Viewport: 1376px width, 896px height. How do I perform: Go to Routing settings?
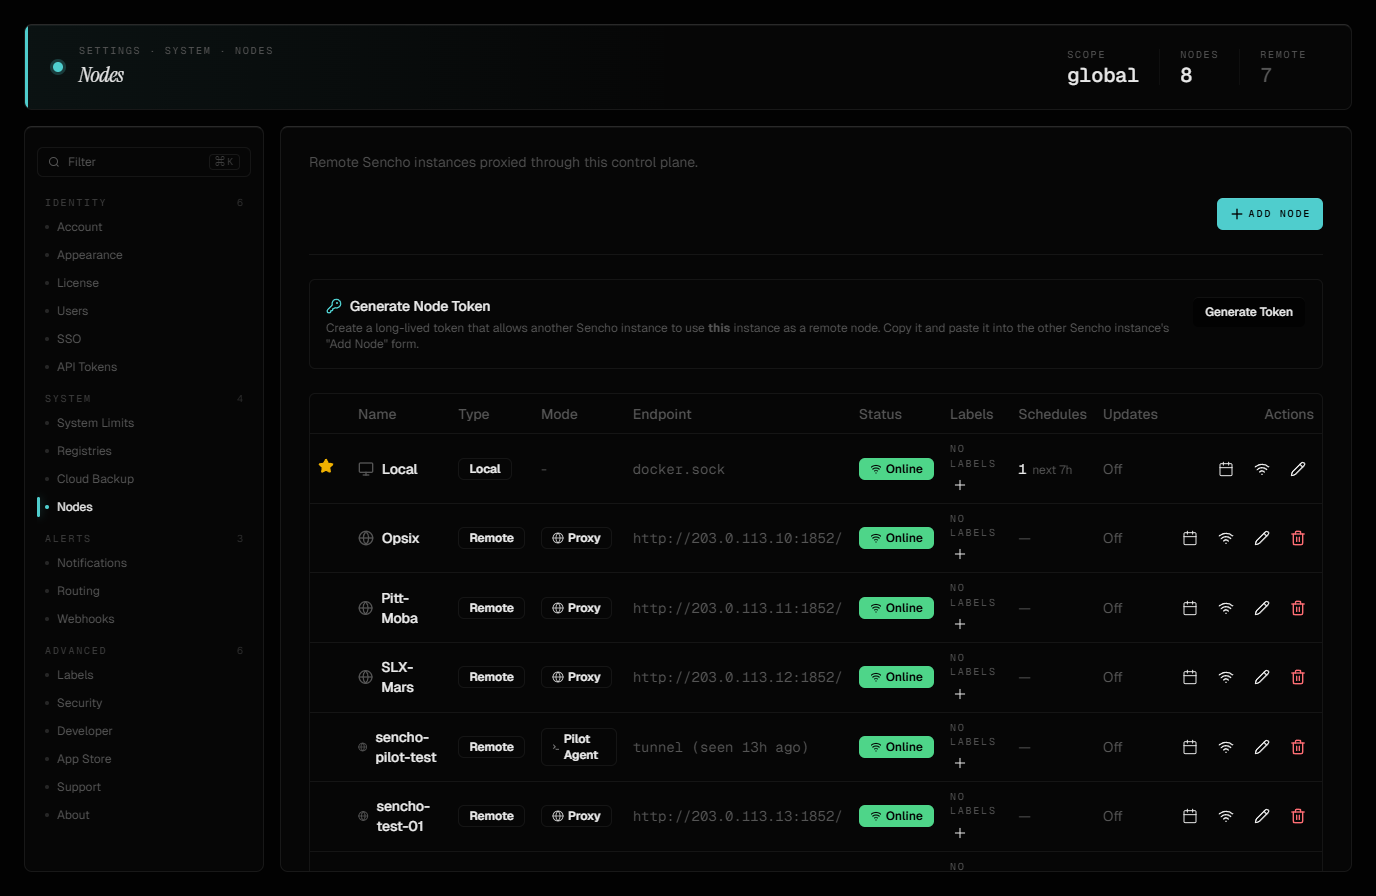click(78, 591)
